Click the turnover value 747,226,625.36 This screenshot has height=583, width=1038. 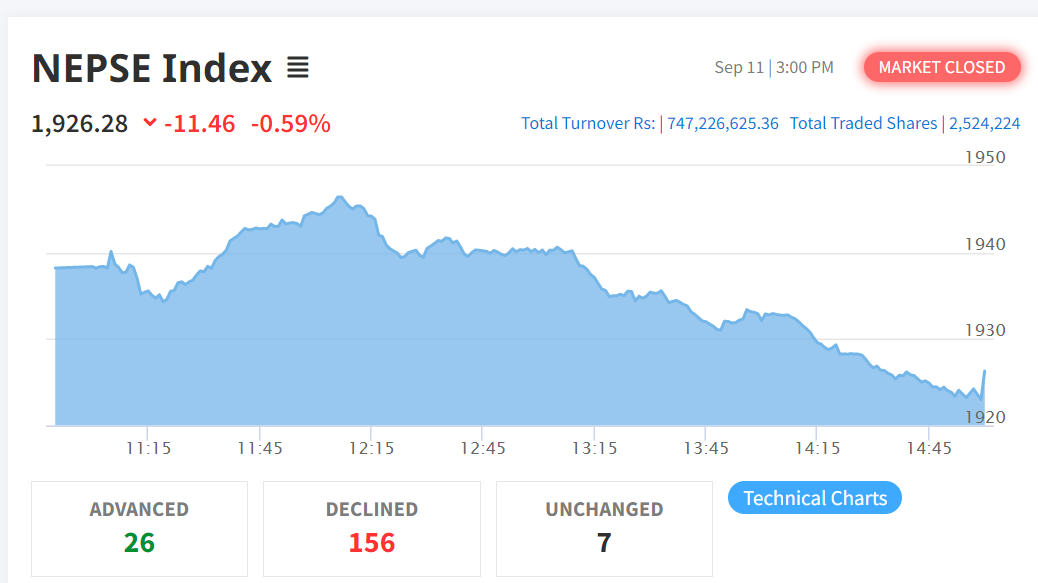(x=722, y=123)
